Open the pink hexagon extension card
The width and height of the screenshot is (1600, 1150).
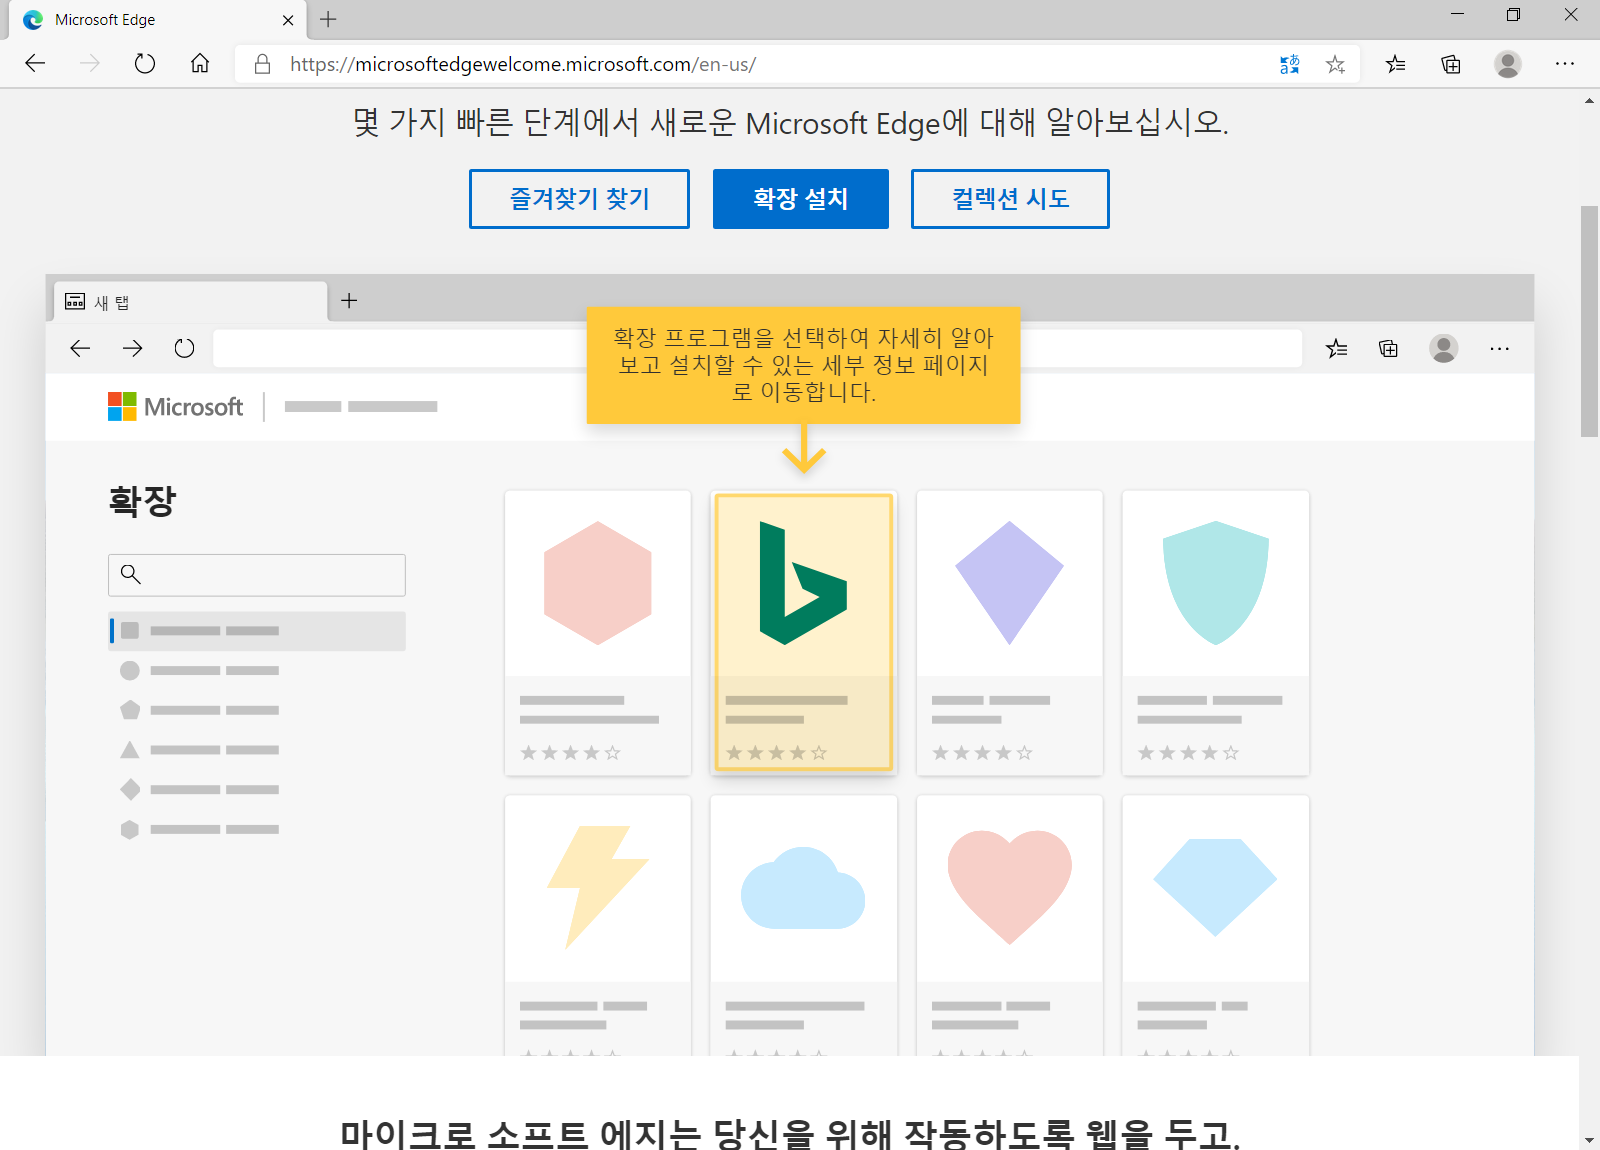pos(598,632)
